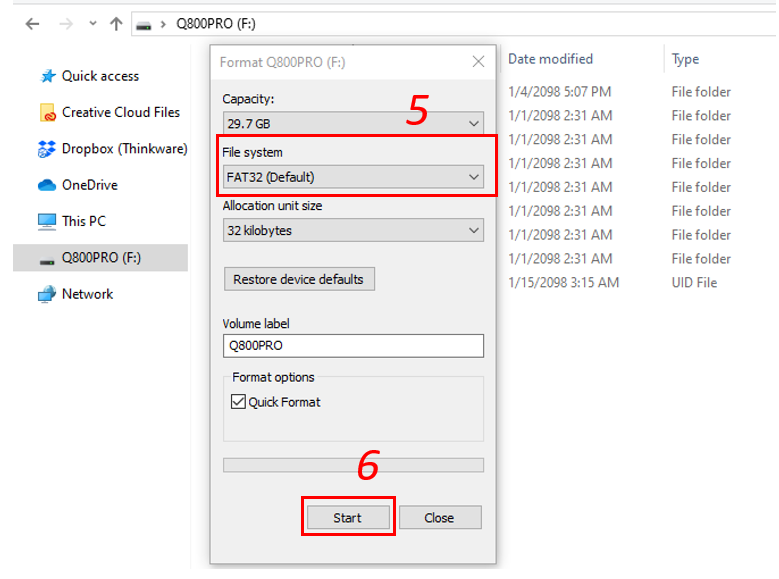
Task: Click the Creative Cloud Files icon
Action: [x=47, y=112]
